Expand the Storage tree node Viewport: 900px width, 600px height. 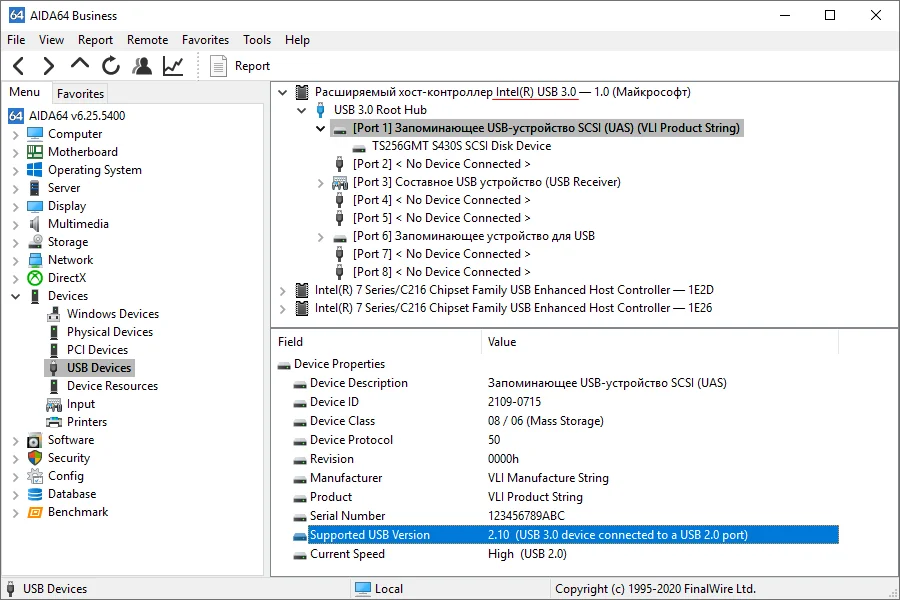15,243
